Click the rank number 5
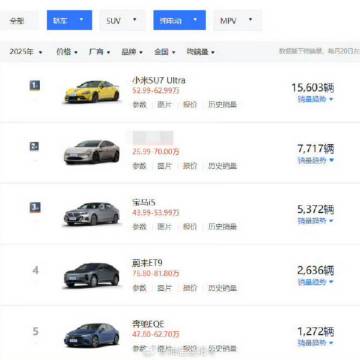This screenshot has width=360, height=360. pos(35,331)
